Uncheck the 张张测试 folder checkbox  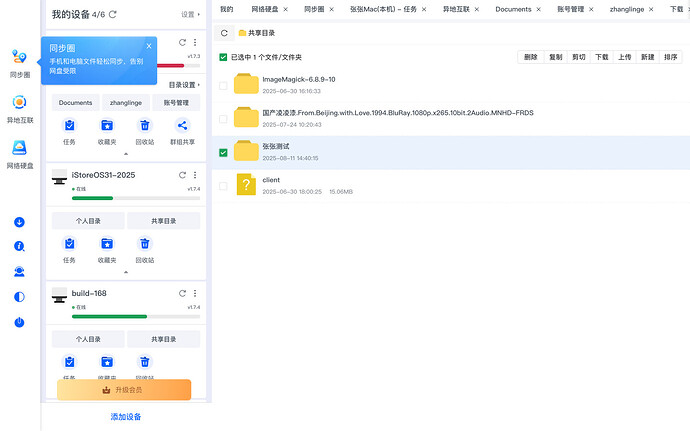click(x=223, y=153)
